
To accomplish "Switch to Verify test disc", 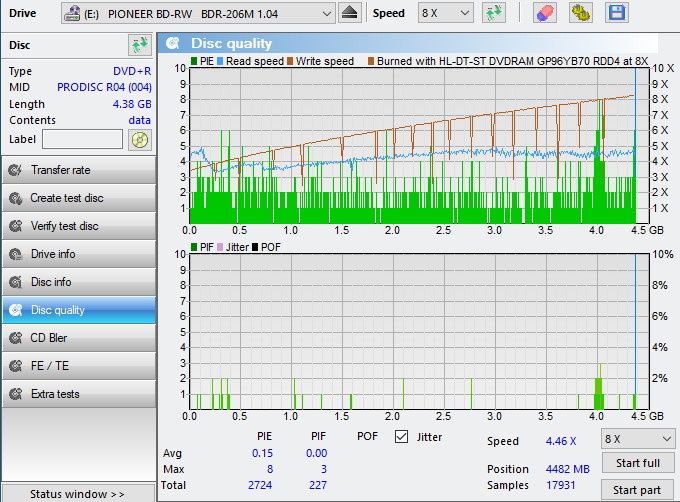I will [x=78, y=226].
